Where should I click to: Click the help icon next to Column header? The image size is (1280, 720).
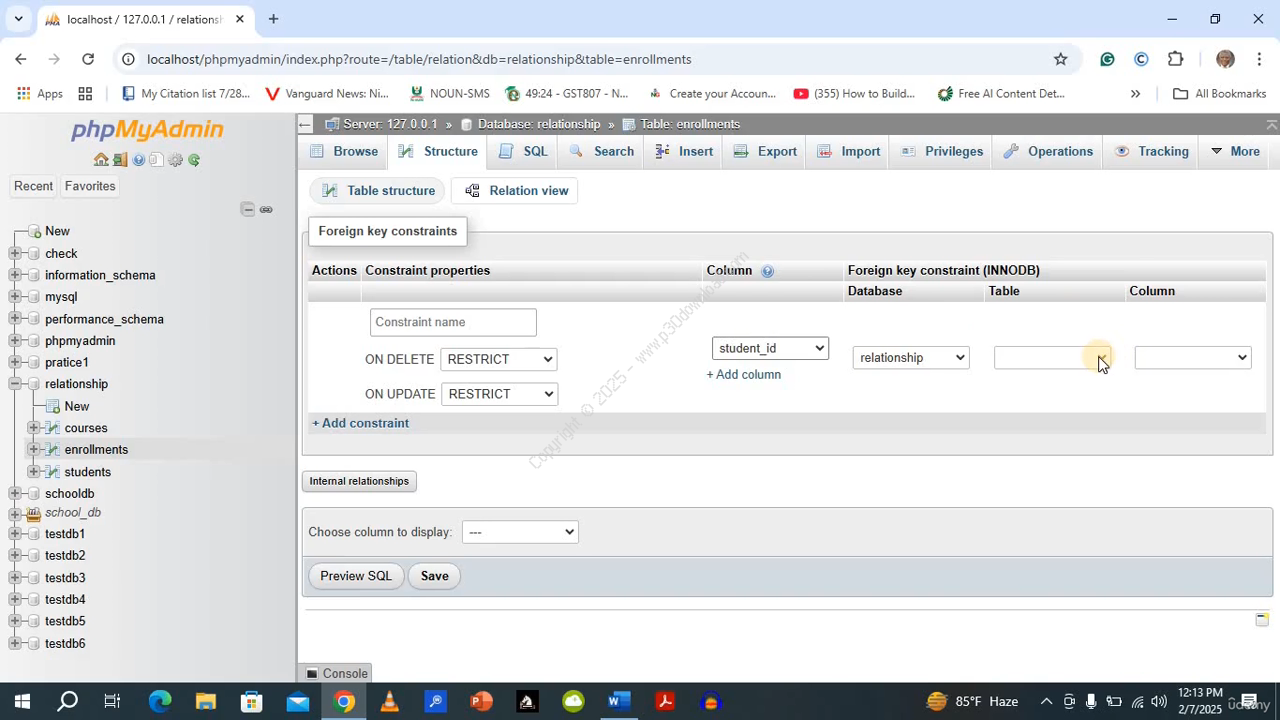click(x=767, y=271)
